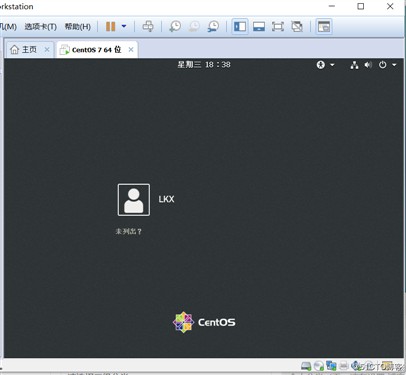Click the 未列出? not listed link
This screenshot has width=406, height=375.
pos(129,231)
